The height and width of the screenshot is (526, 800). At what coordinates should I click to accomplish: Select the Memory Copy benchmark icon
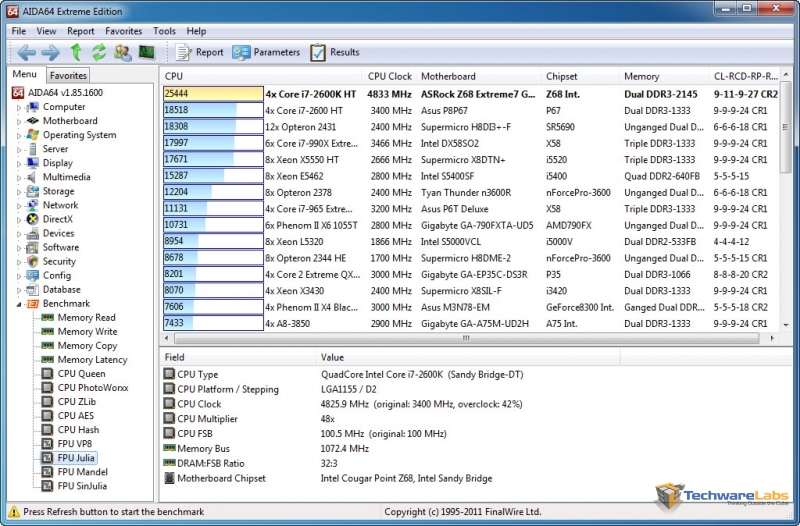pyautogui.click(x=47, y=345)
